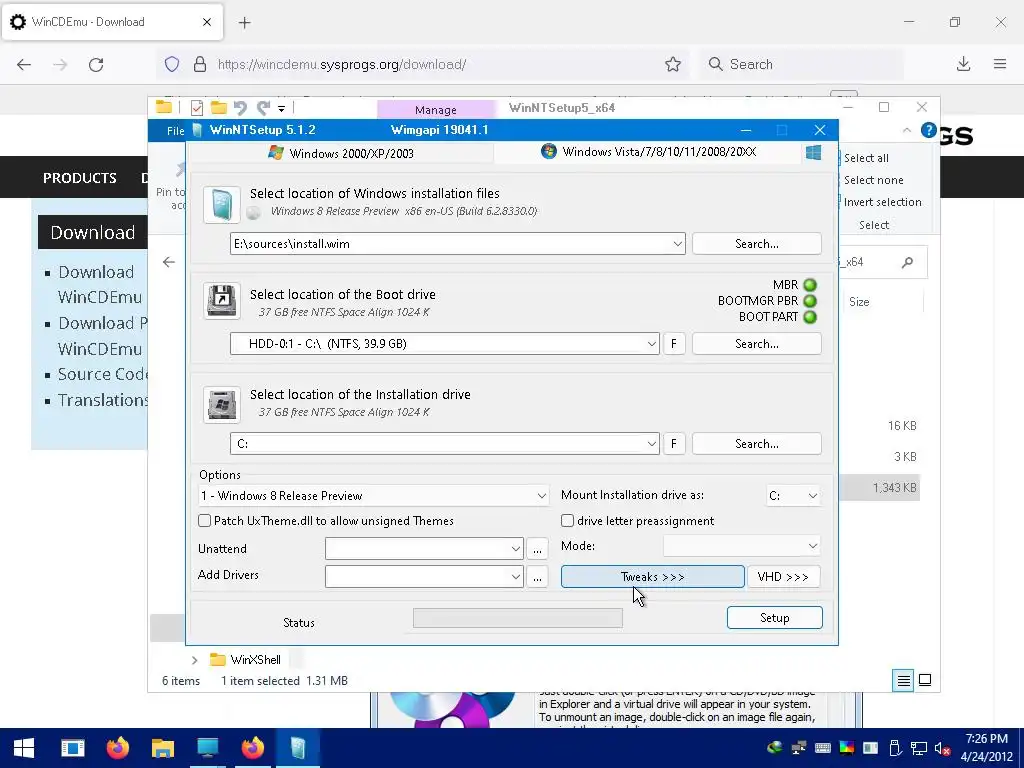Screen dimensions: 1024x768
Task: Open the Explorer help question mark icon
Action: pyautogui.click(x=928, y=130)
